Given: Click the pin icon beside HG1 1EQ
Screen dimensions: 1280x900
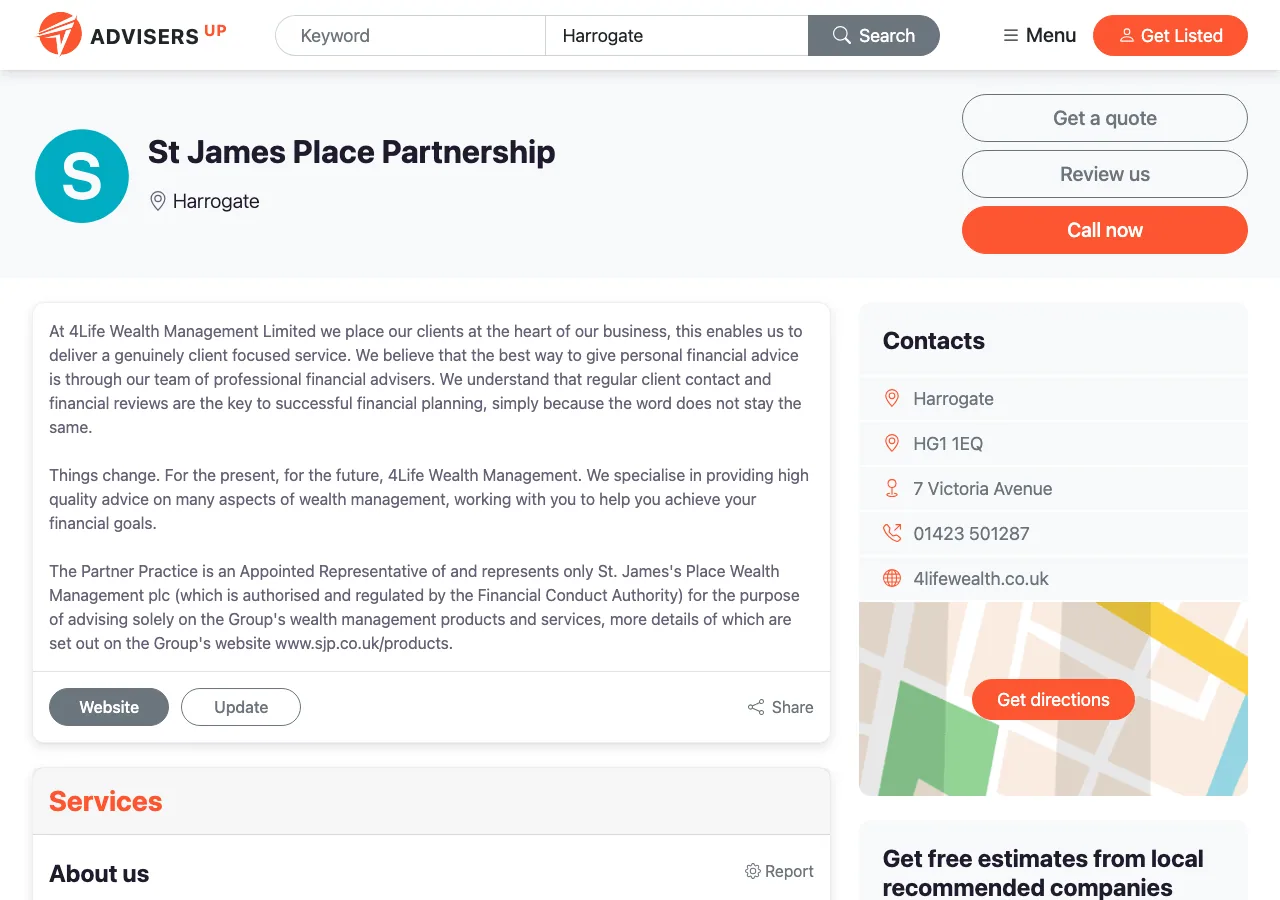Looking at the screenshot, I should click(891, 443).
